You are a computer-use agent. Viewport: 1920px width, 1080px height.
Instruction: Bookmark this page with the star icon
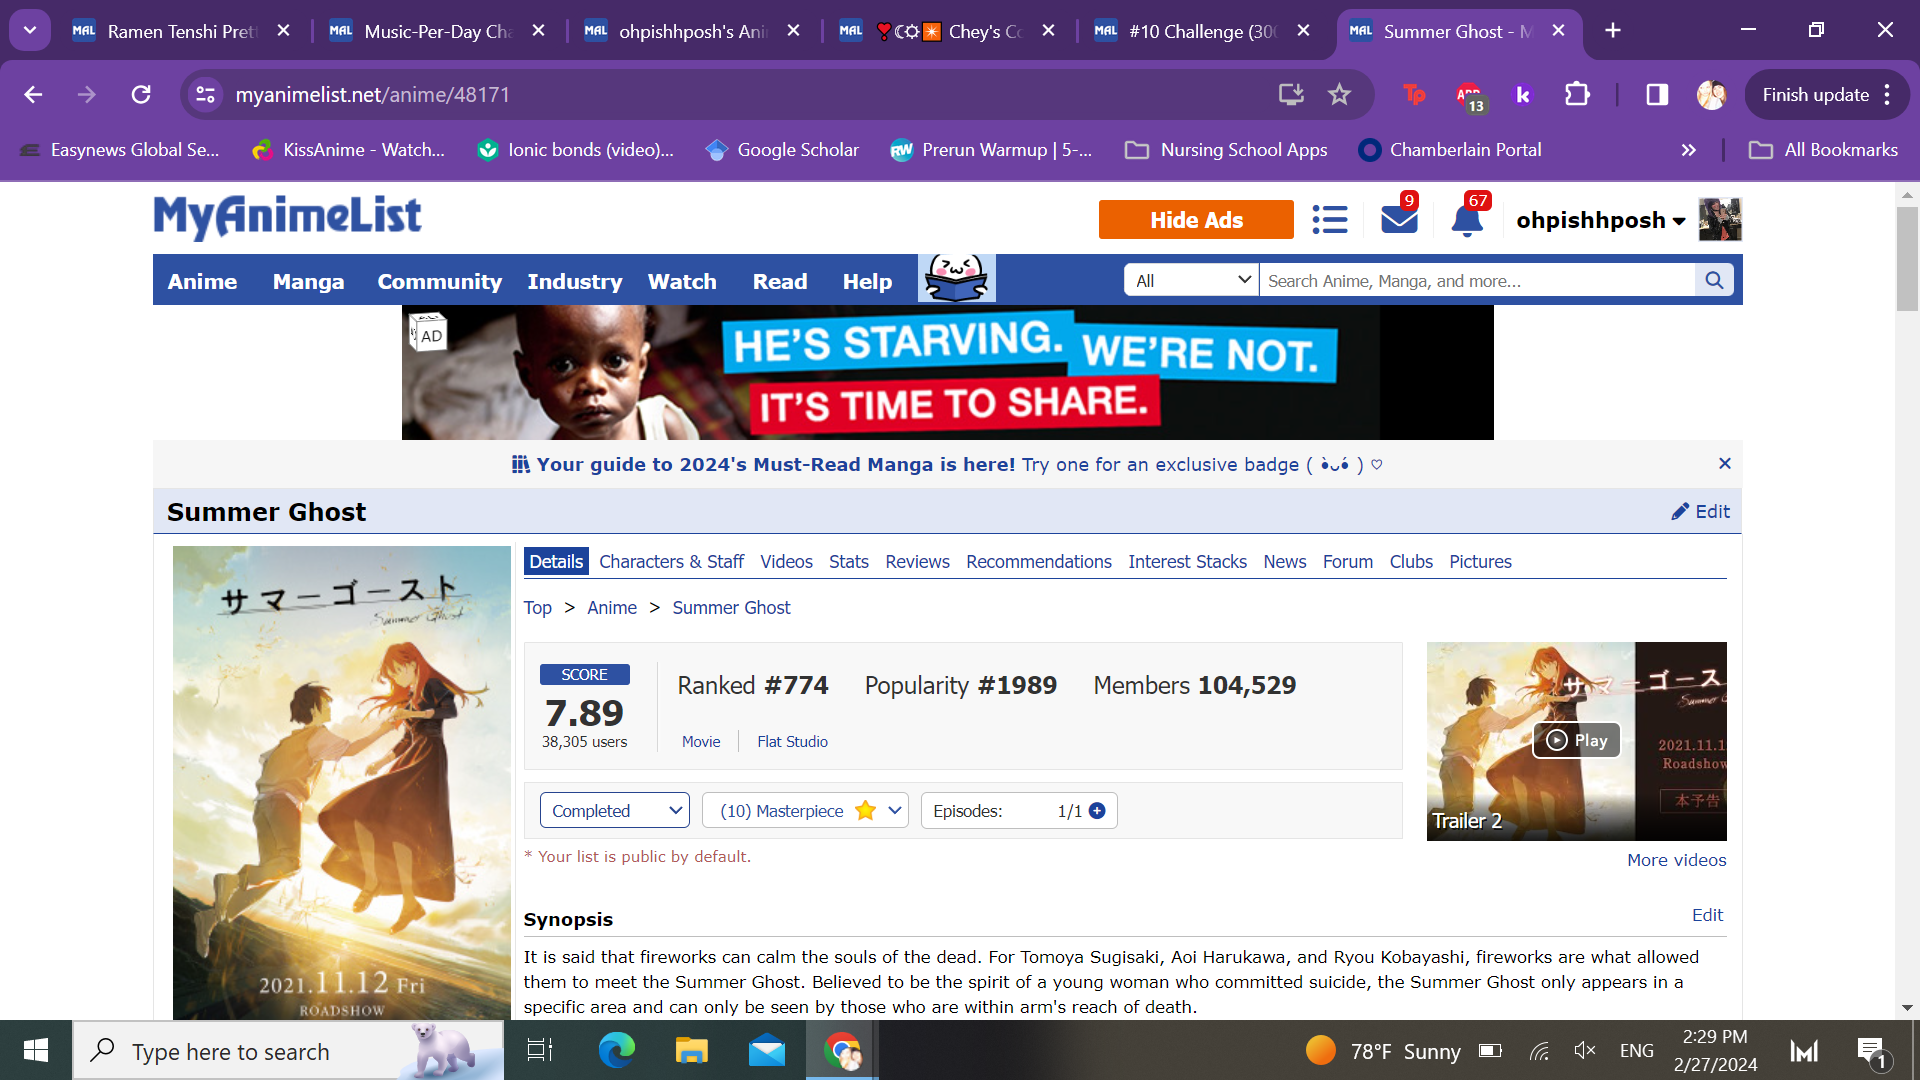1339,95
